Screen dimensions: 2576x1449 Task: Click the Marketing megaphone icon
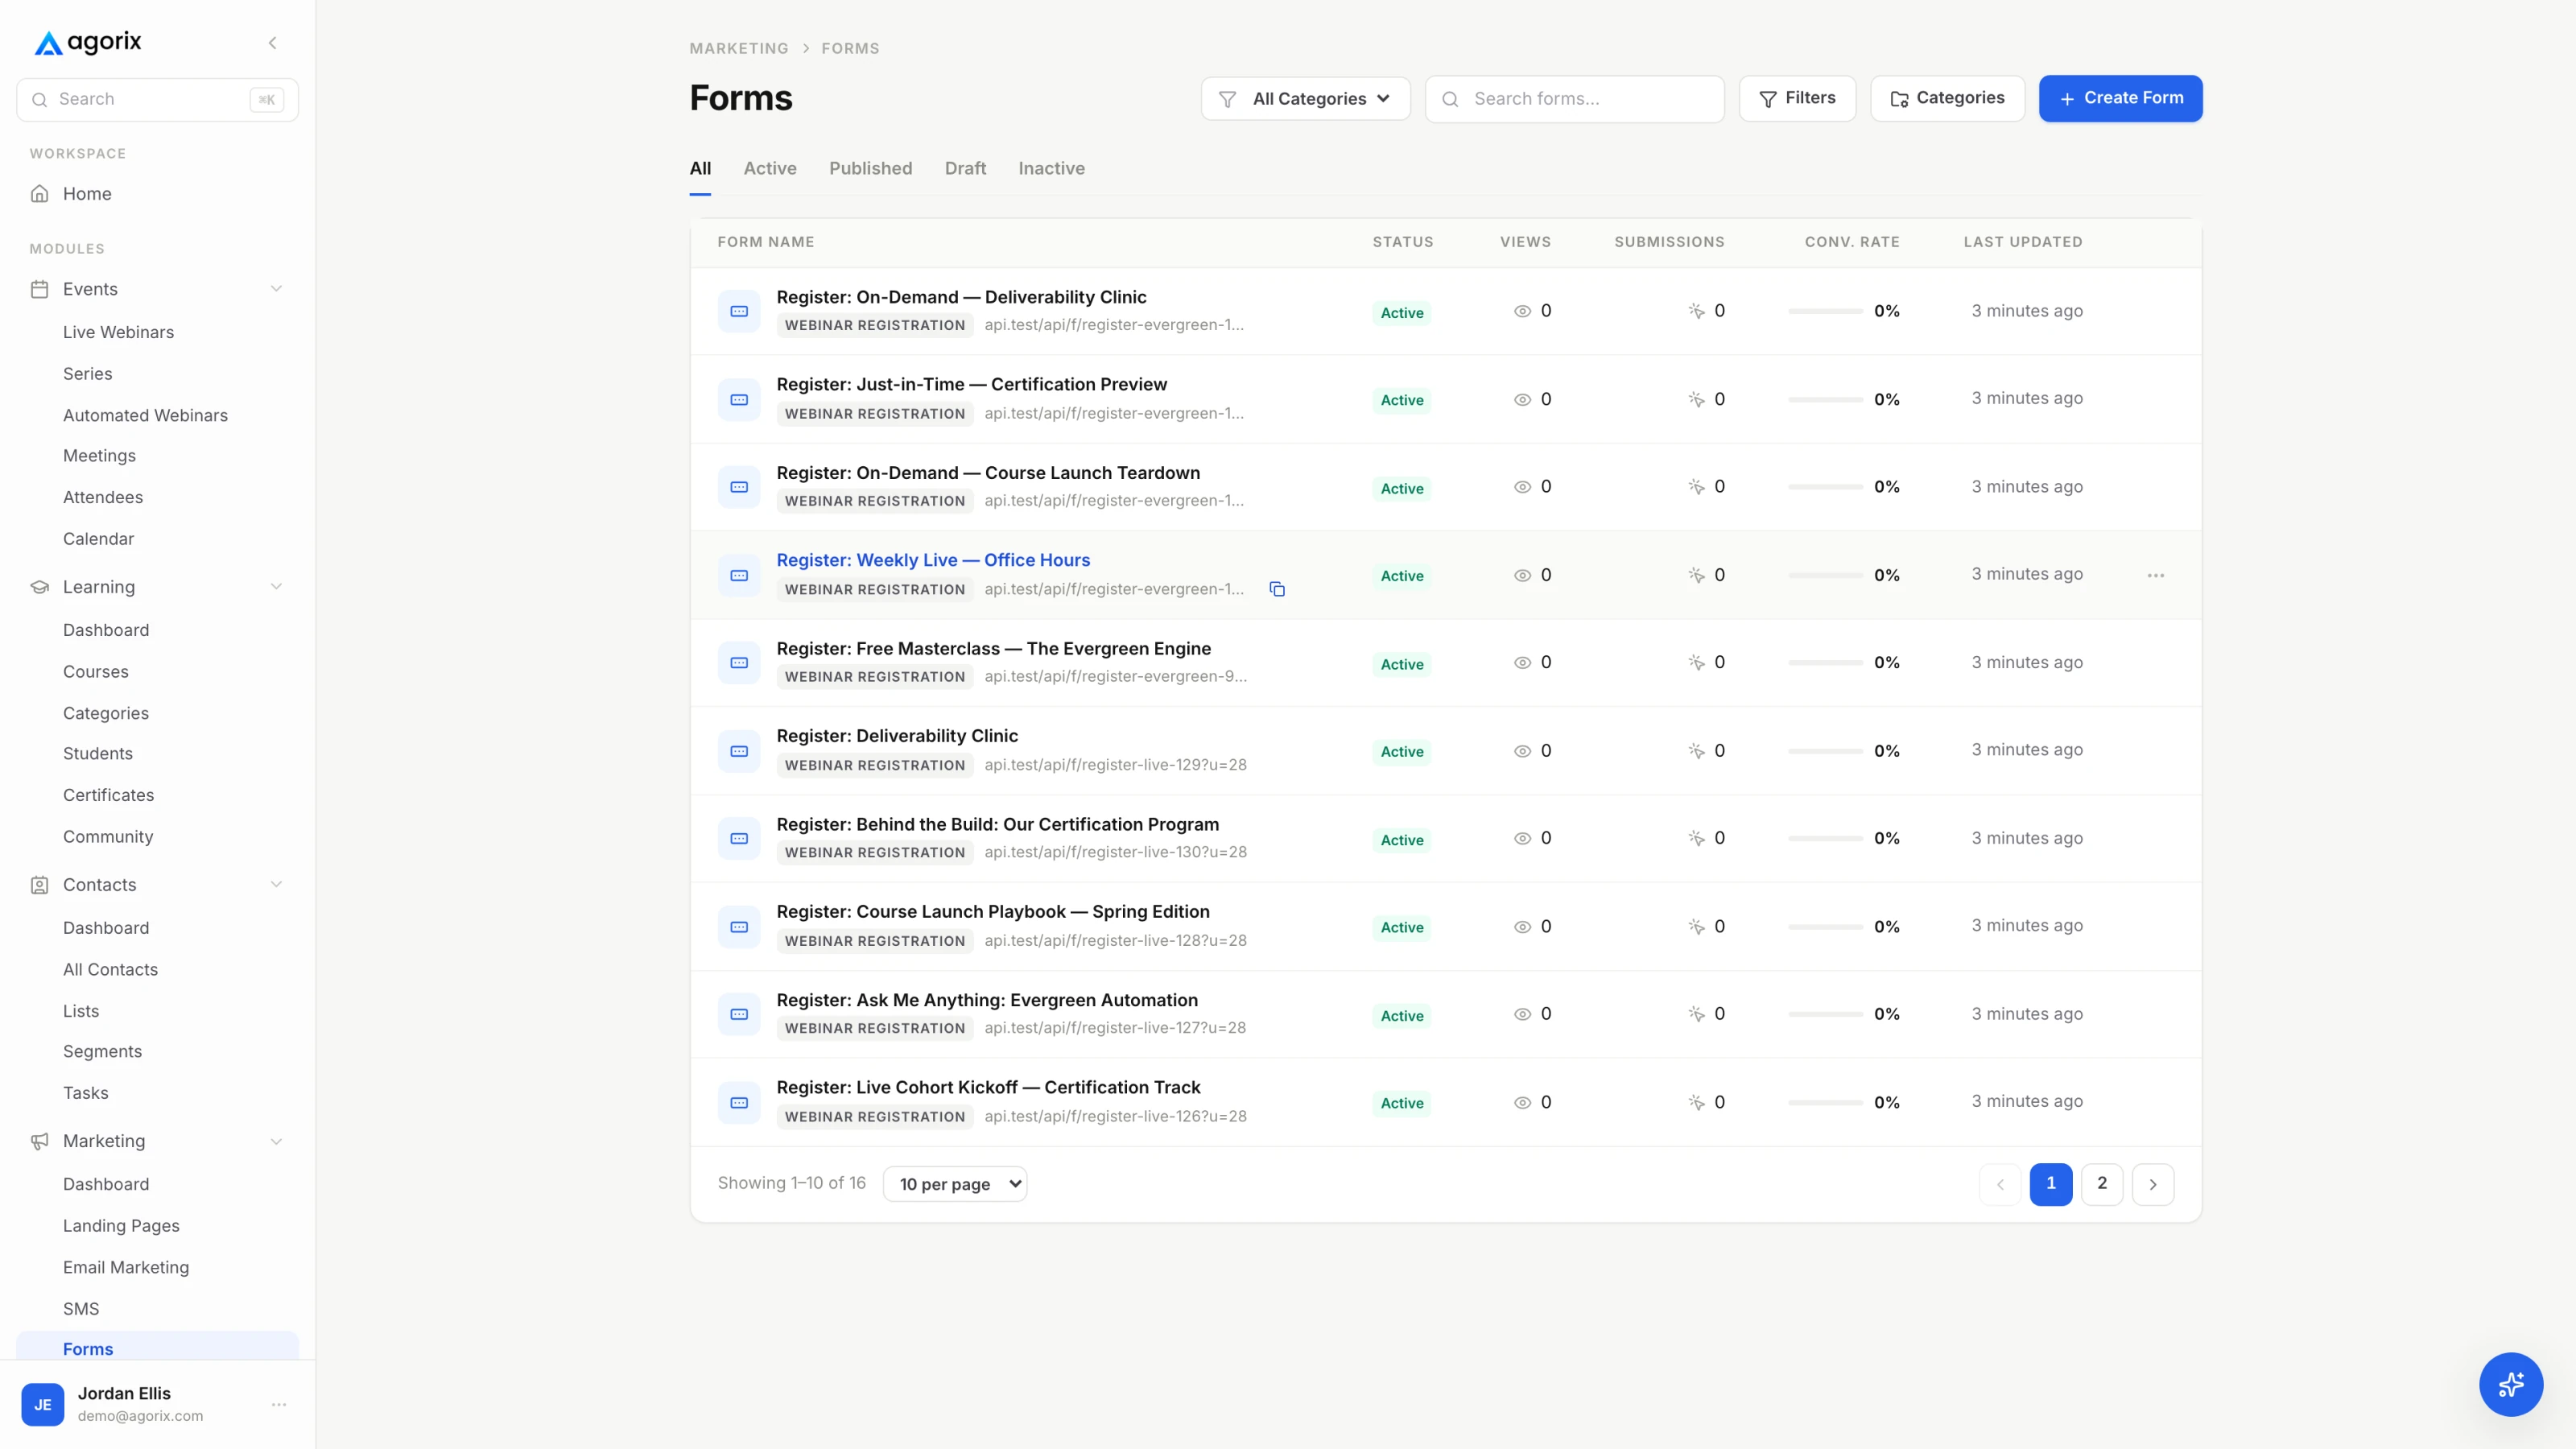click(40, 1141)
